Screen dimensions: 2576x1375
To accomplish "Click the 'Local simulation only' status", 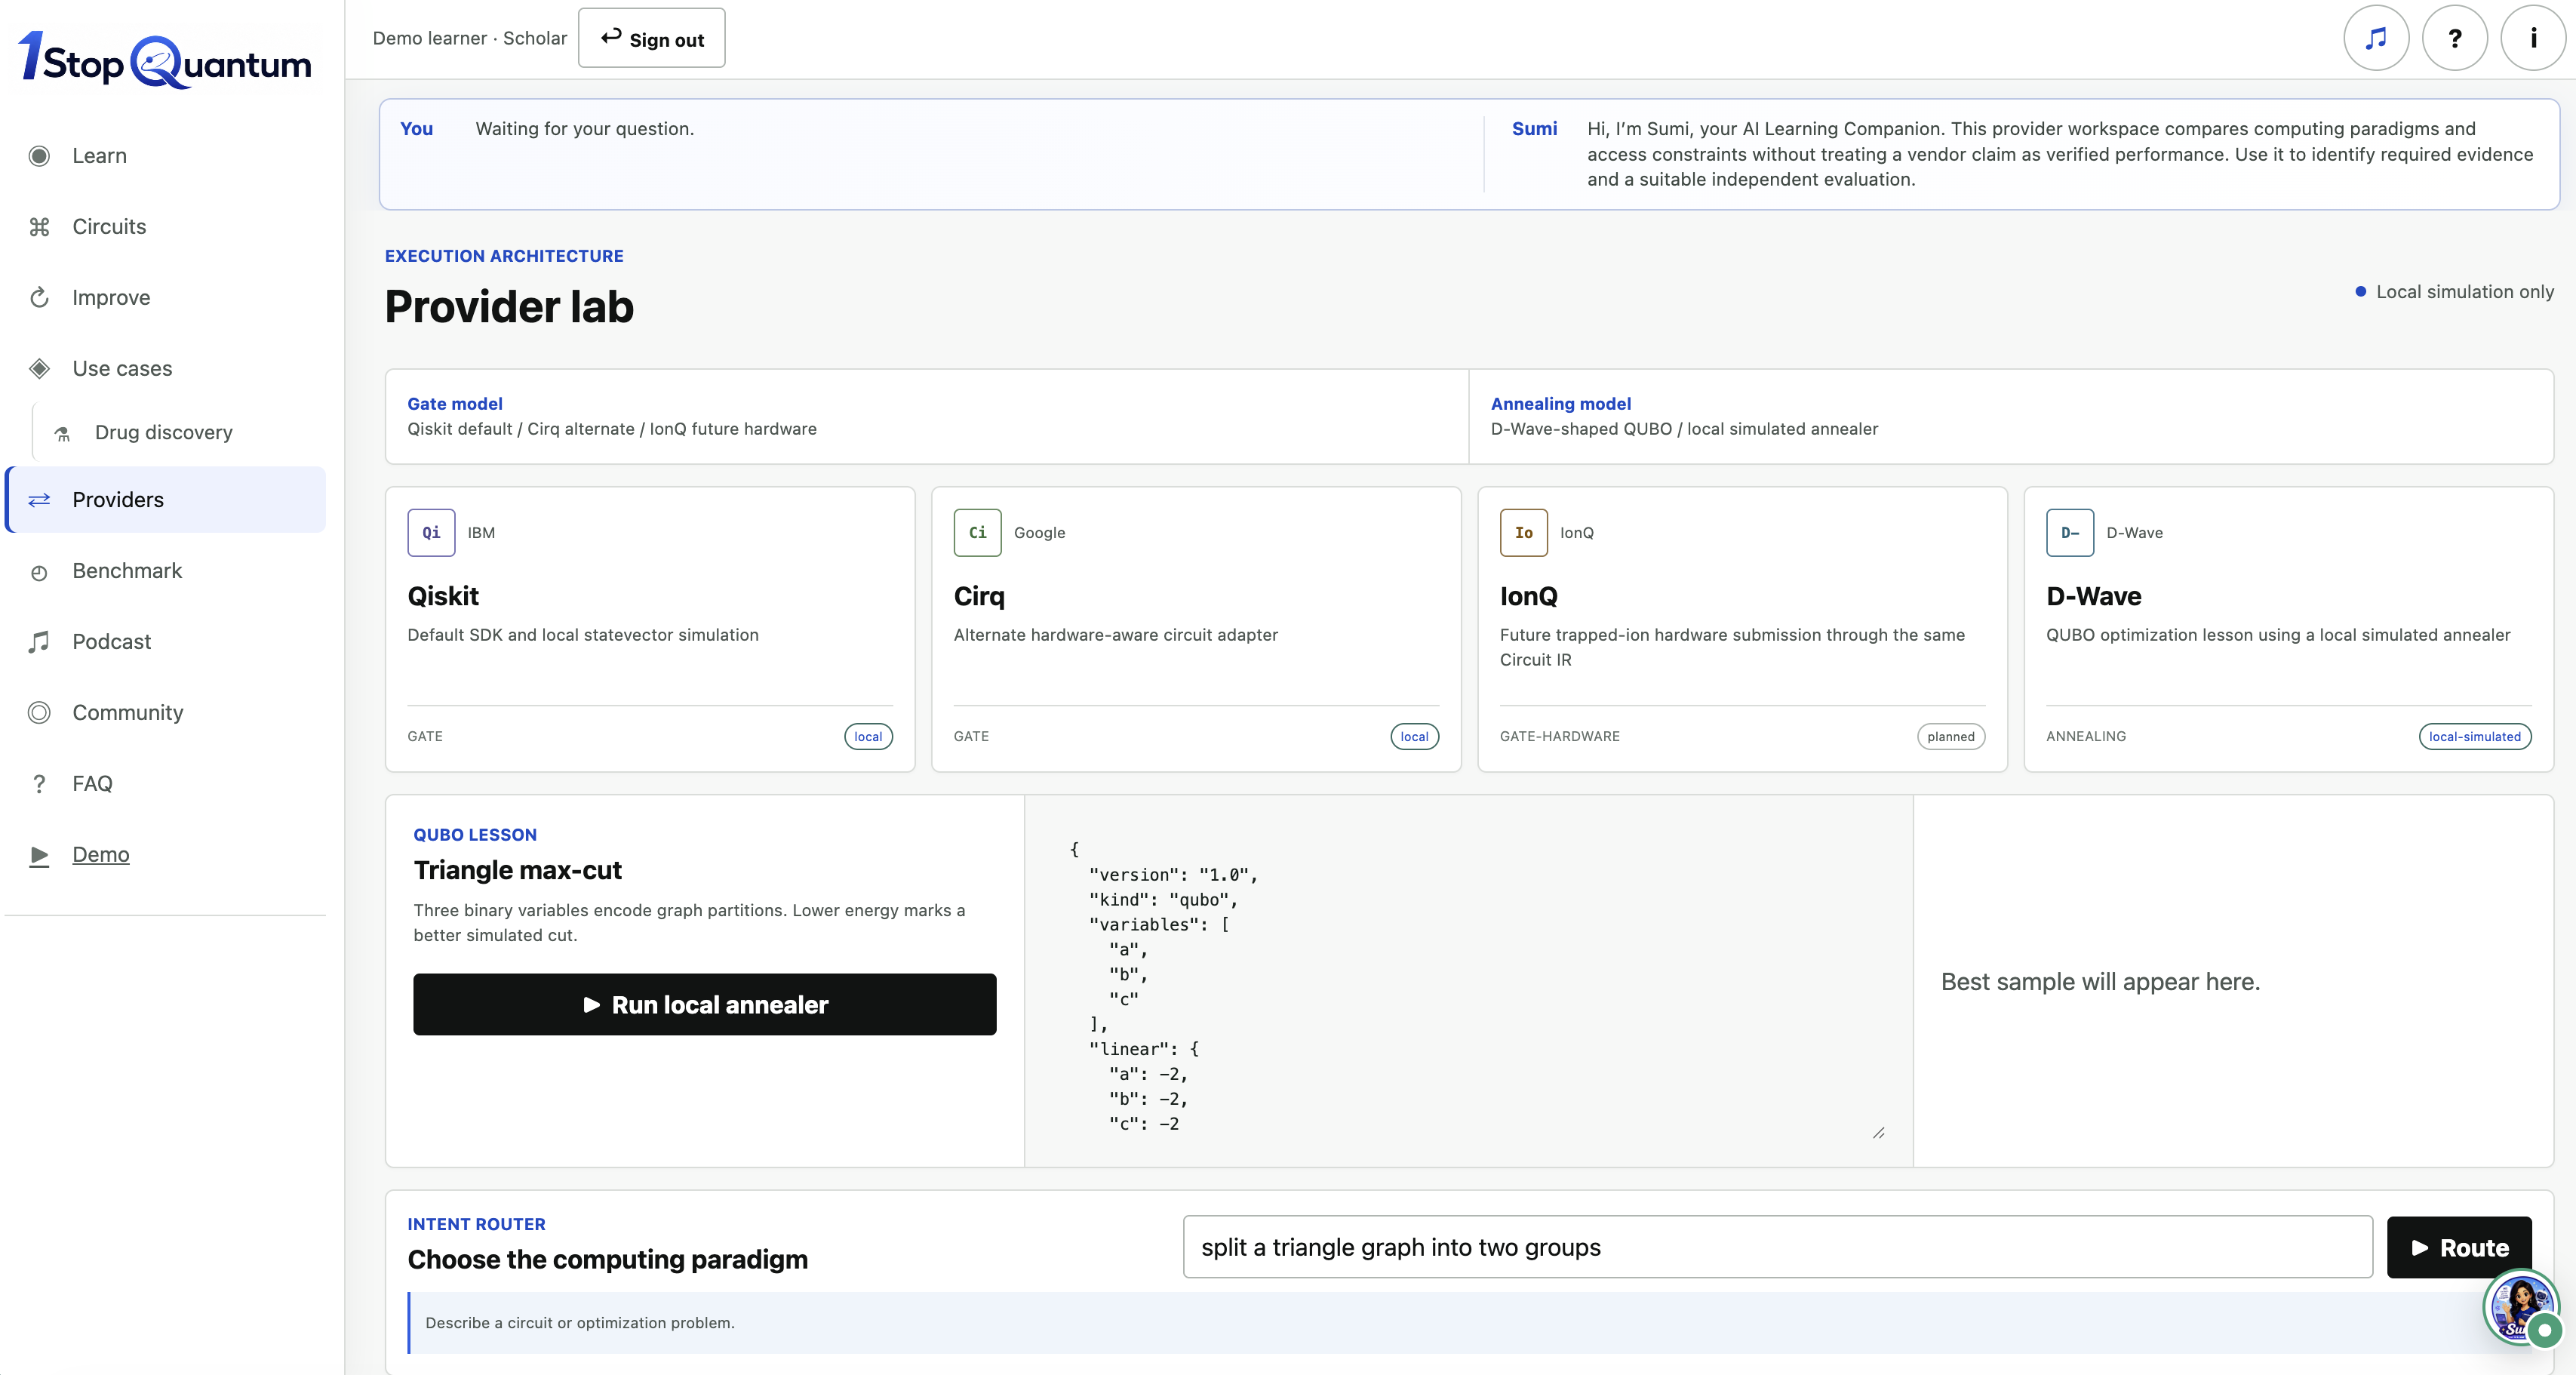I will (2454, 292).
